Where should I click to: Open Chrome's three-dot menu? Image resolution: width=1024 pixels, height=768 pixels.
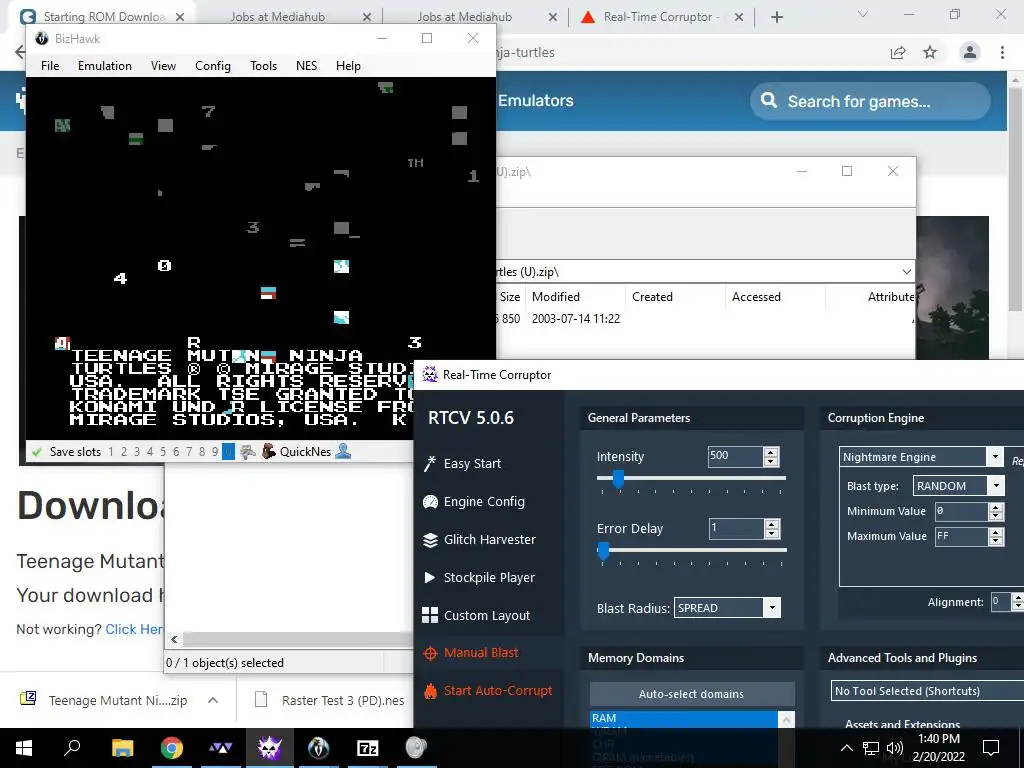pos(1002,52)
